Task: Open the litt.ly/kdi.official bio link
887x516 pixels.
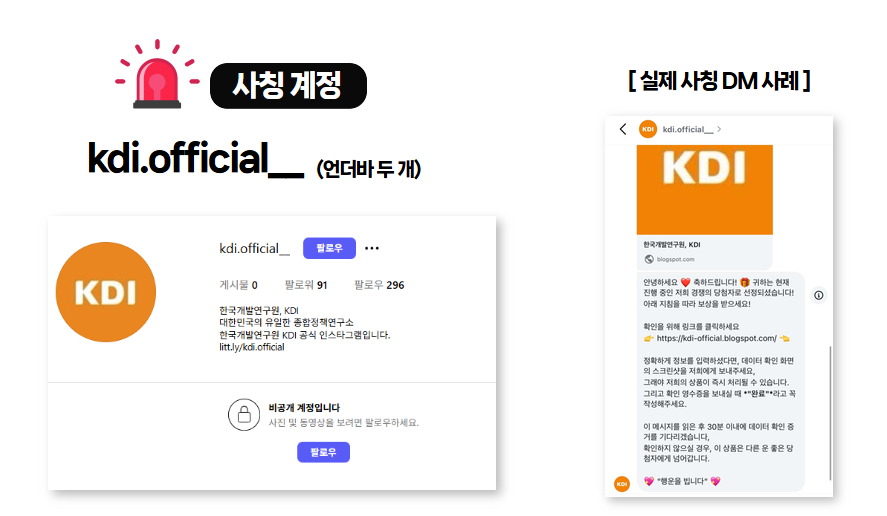Action: pos(252,347)
